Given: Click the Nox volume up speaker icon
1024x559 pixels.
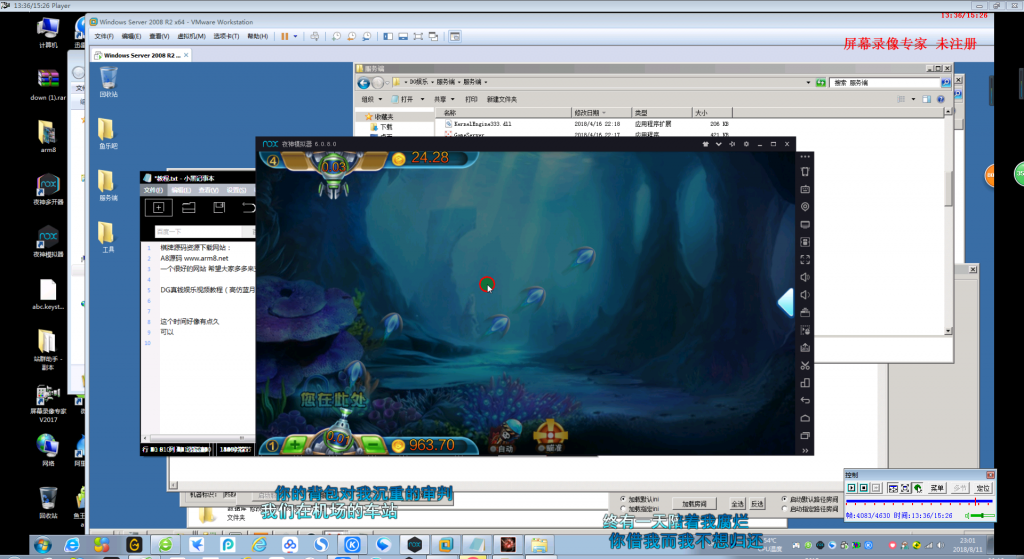Looking at the screenshot, I should (805, 277).
